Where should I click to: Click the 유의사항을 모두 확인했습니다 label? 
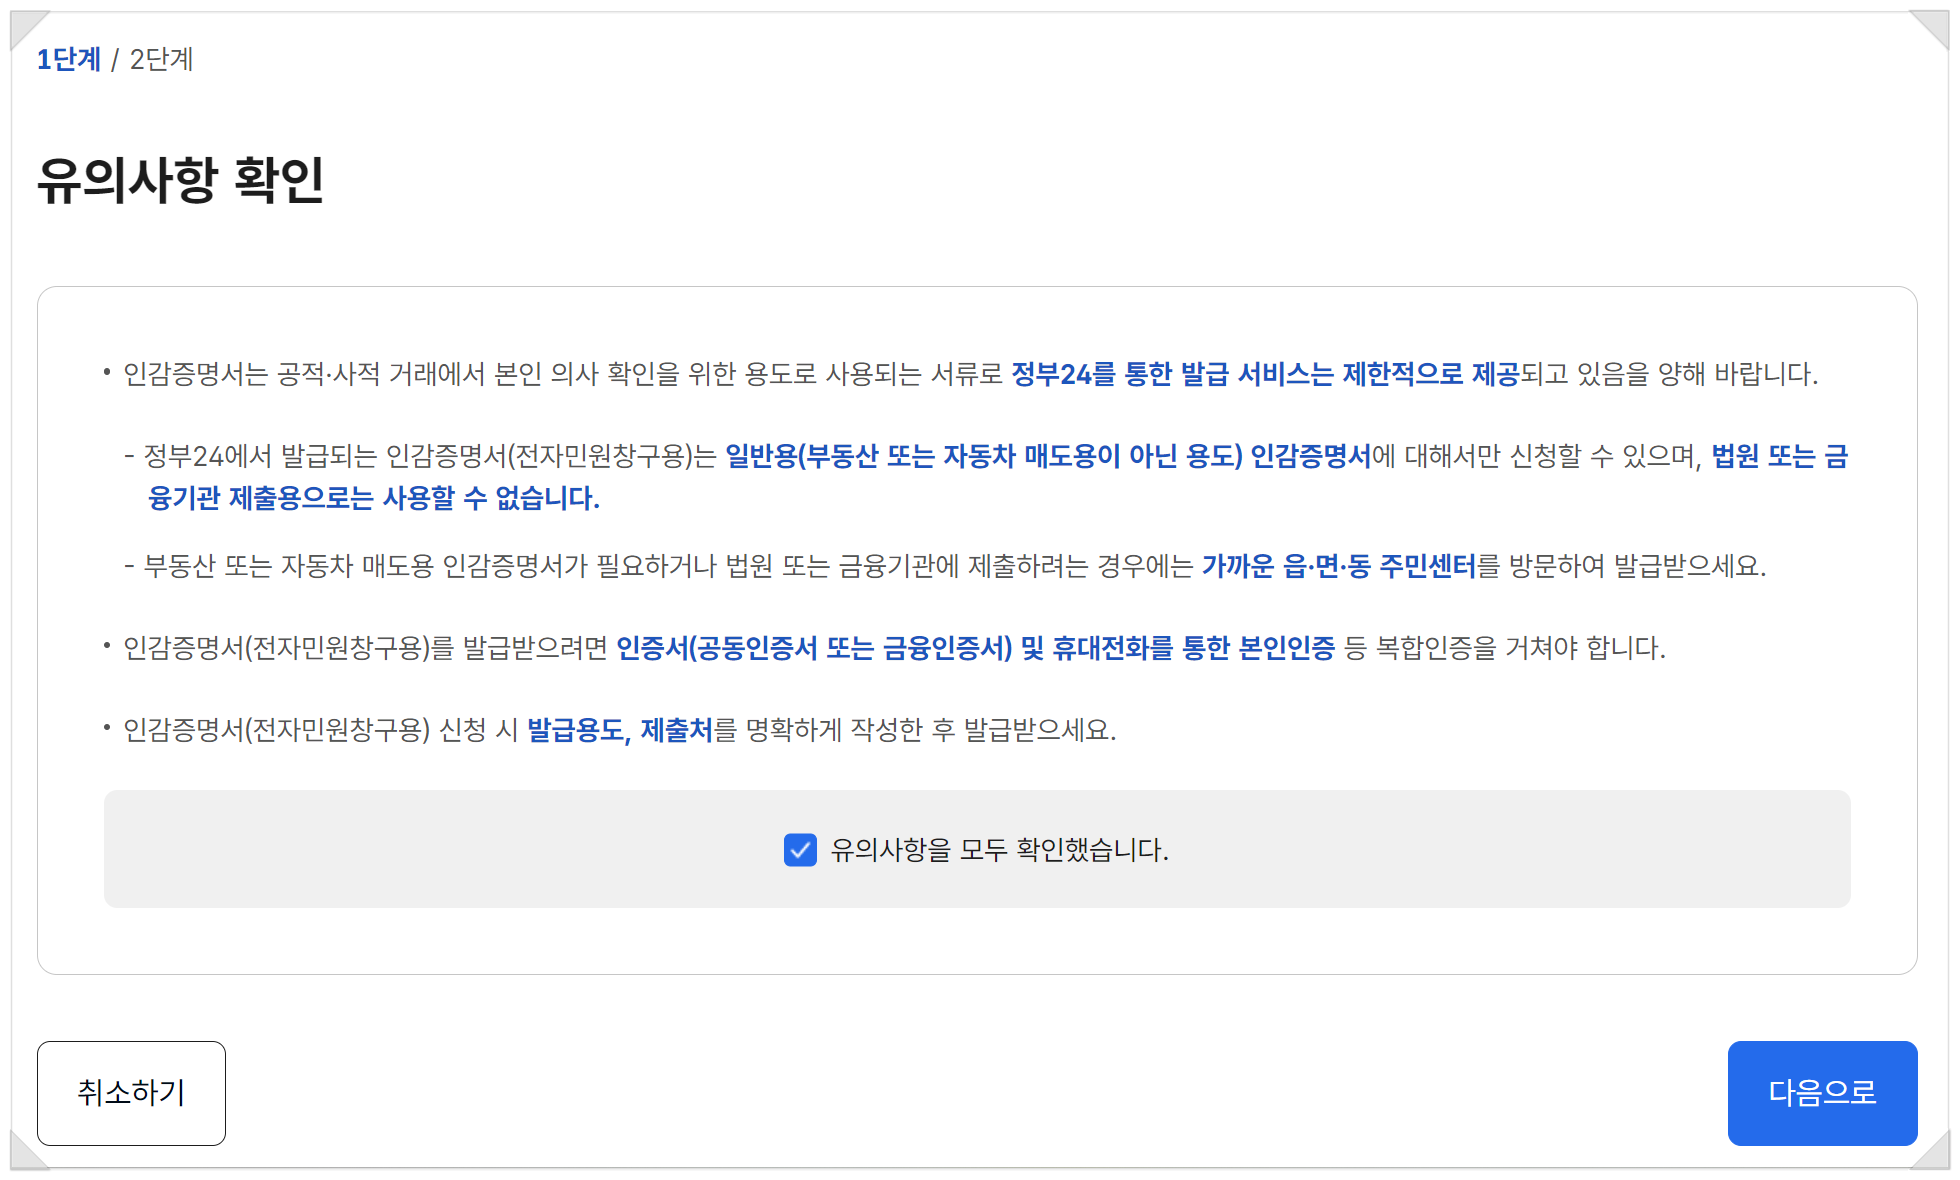999,850
